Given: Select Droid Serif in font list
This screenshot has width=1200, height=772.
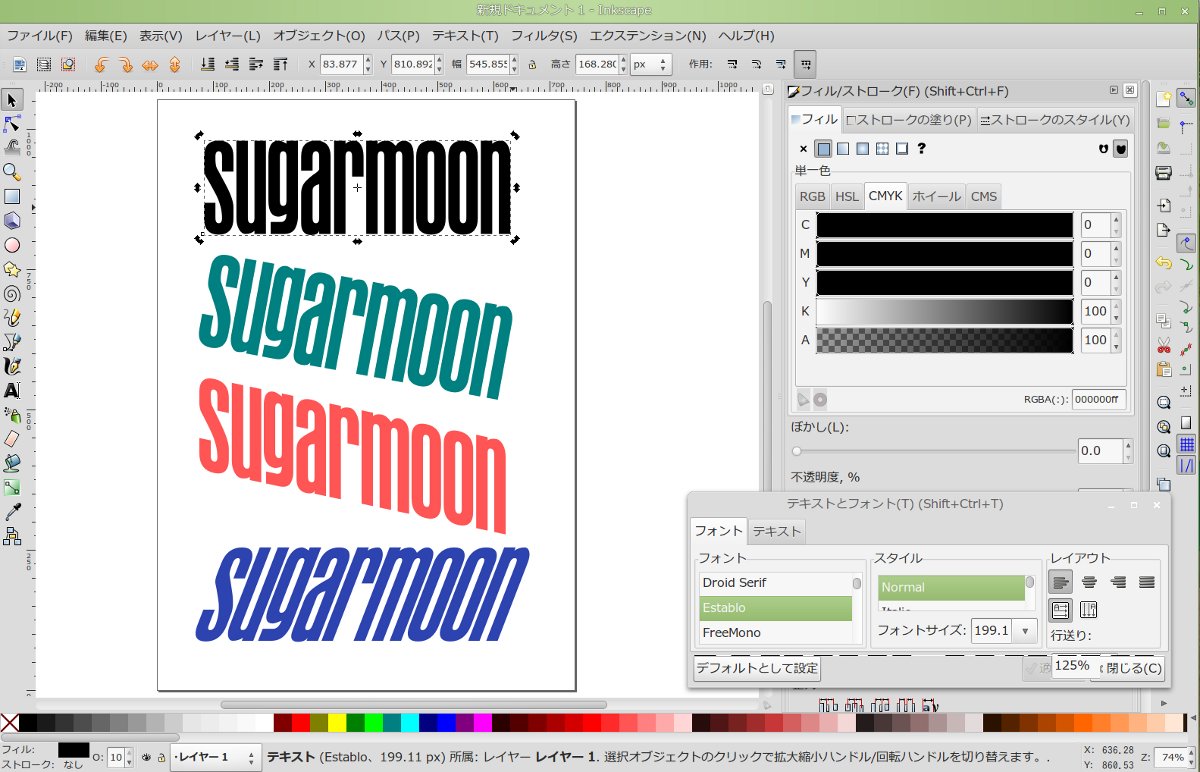Looking at the screenshot, I should point(775,583).
